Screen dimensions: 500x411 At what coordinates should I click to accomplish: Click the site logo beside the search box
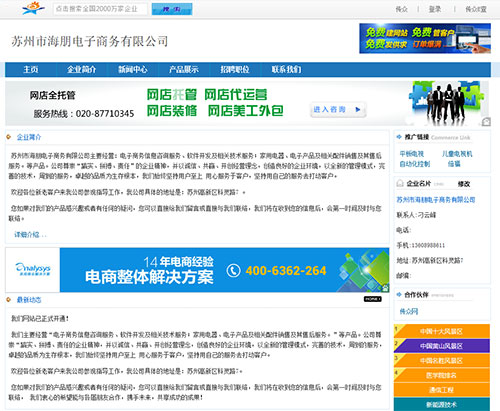pos(33,8)
